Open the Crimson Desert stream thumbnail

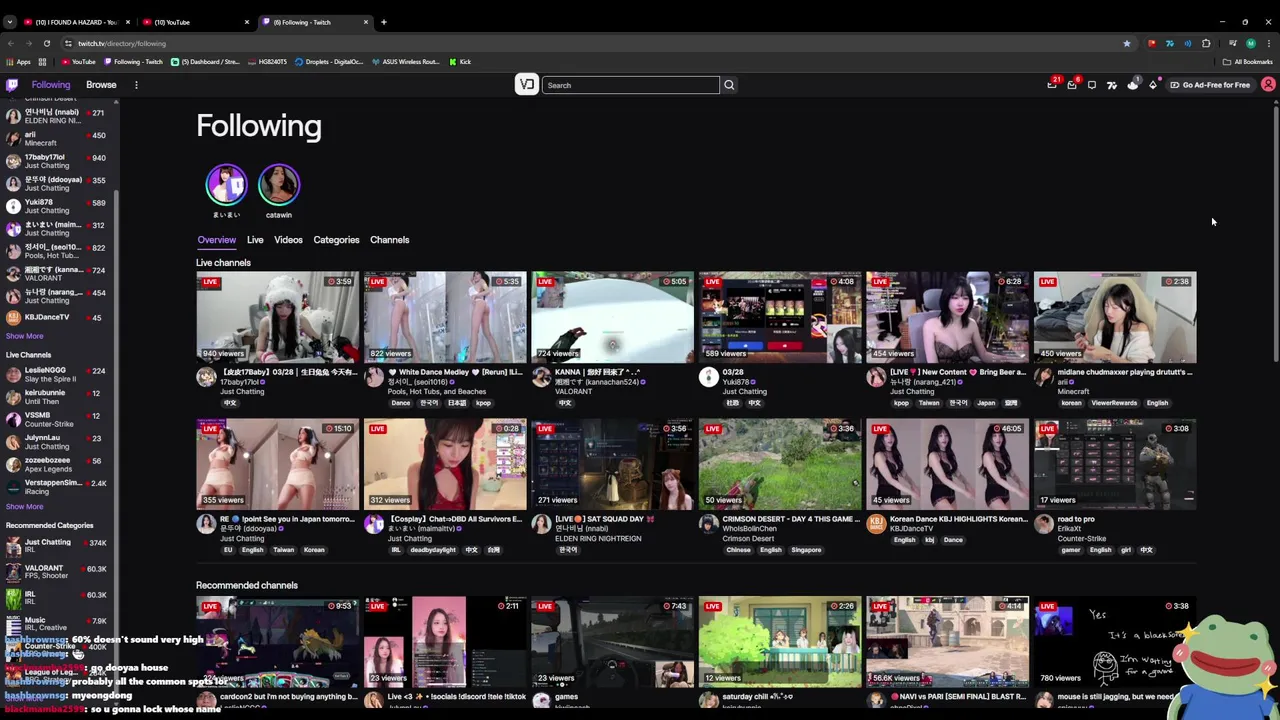pos(780,464)
